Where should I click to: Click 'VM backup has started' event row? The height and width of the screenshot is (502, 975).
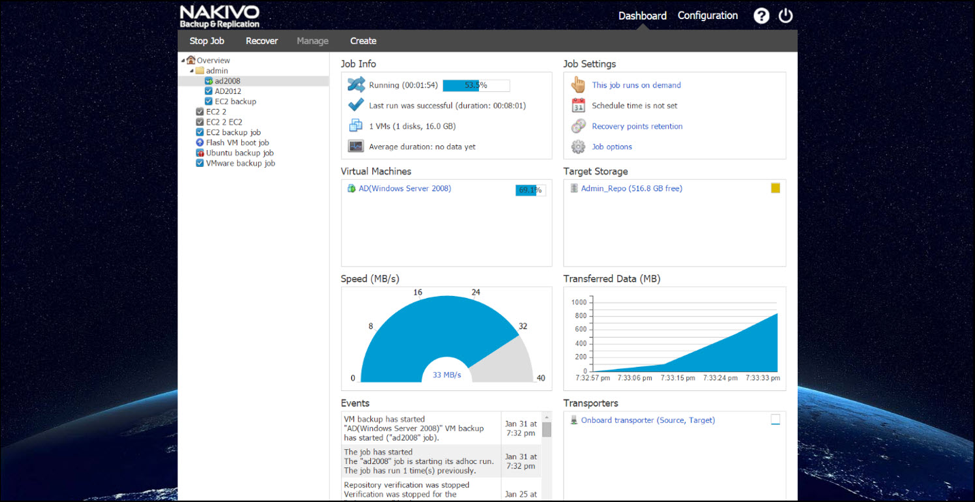[x=441, y=428]
